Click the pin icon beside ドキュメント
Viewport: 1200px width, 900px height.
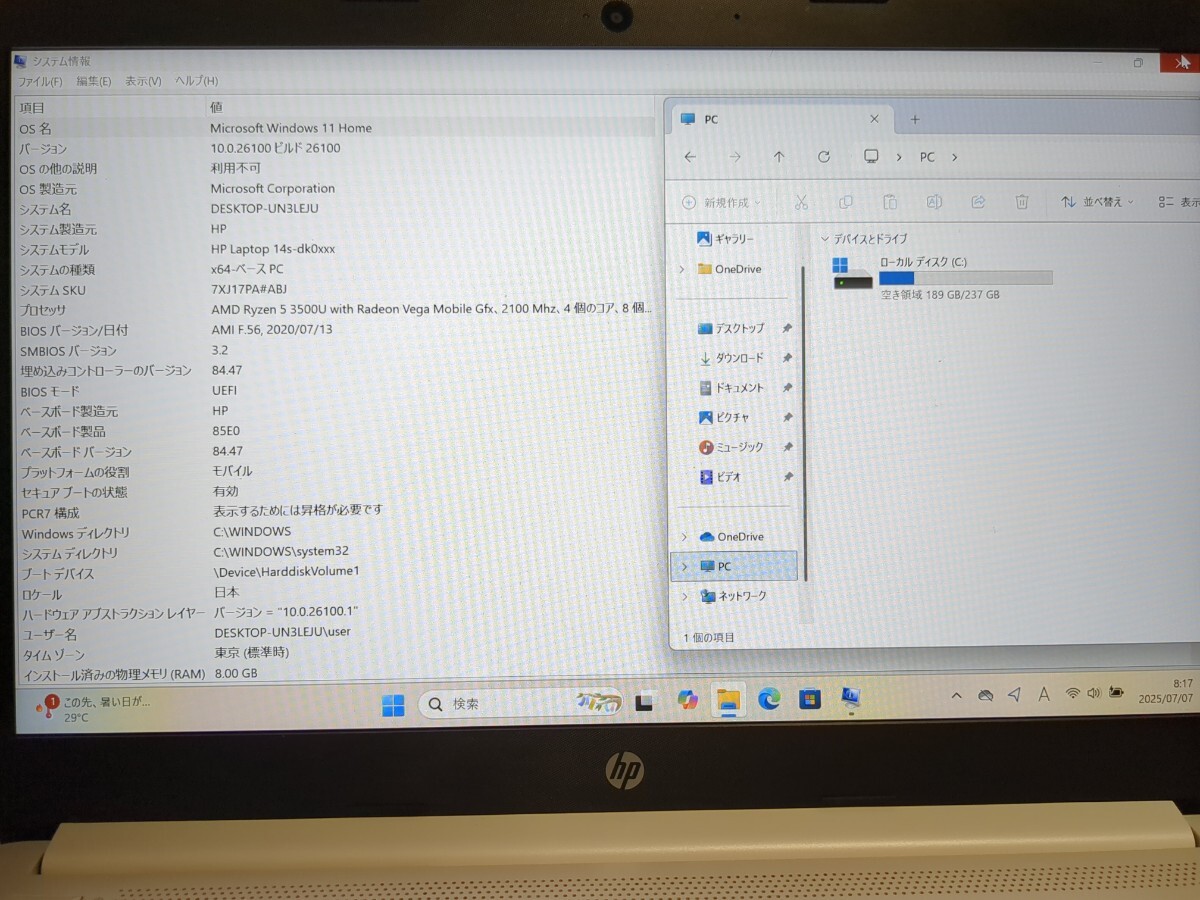click(787, 388)
